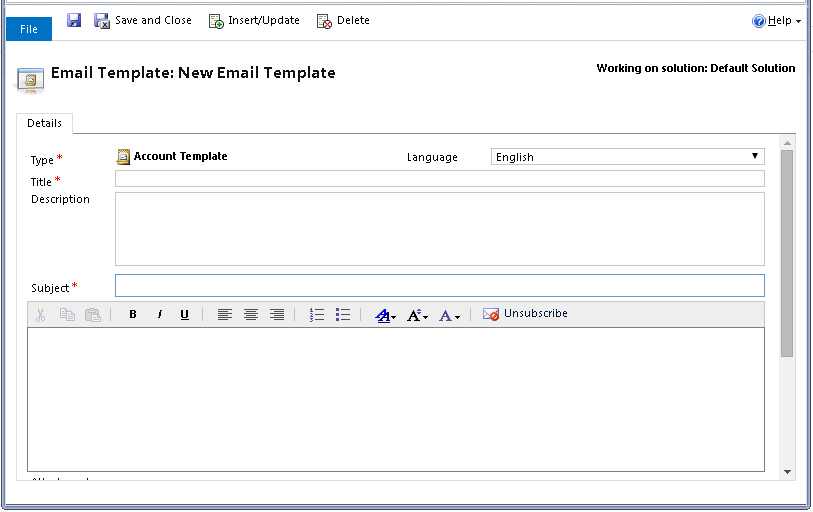813x512 pixels.
Task: Select the Details tab
Action: (x=45, y=123)
